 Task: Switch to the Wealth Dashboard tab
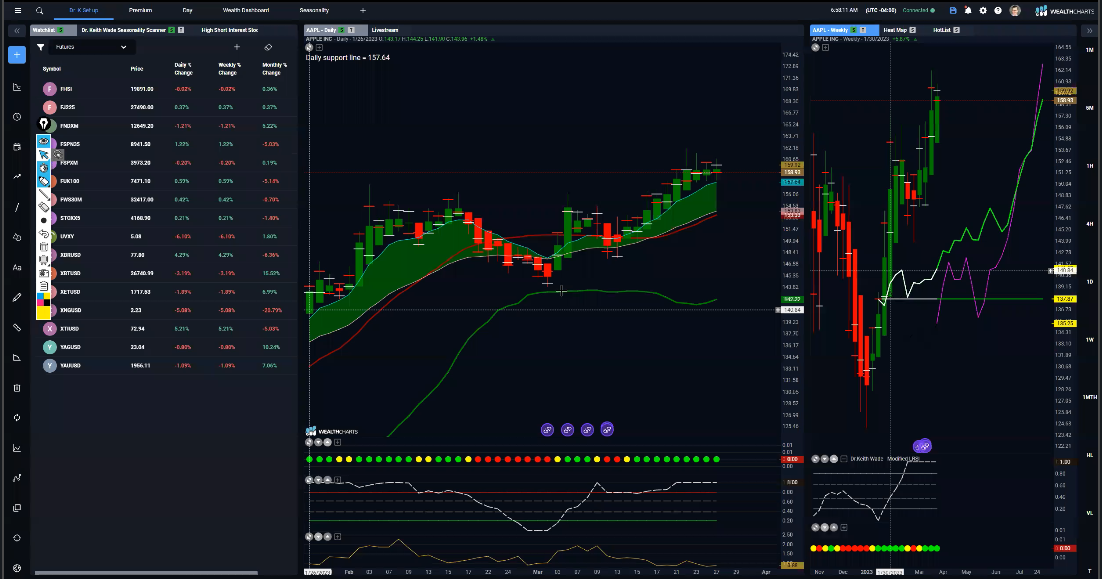tap(246, 11)
